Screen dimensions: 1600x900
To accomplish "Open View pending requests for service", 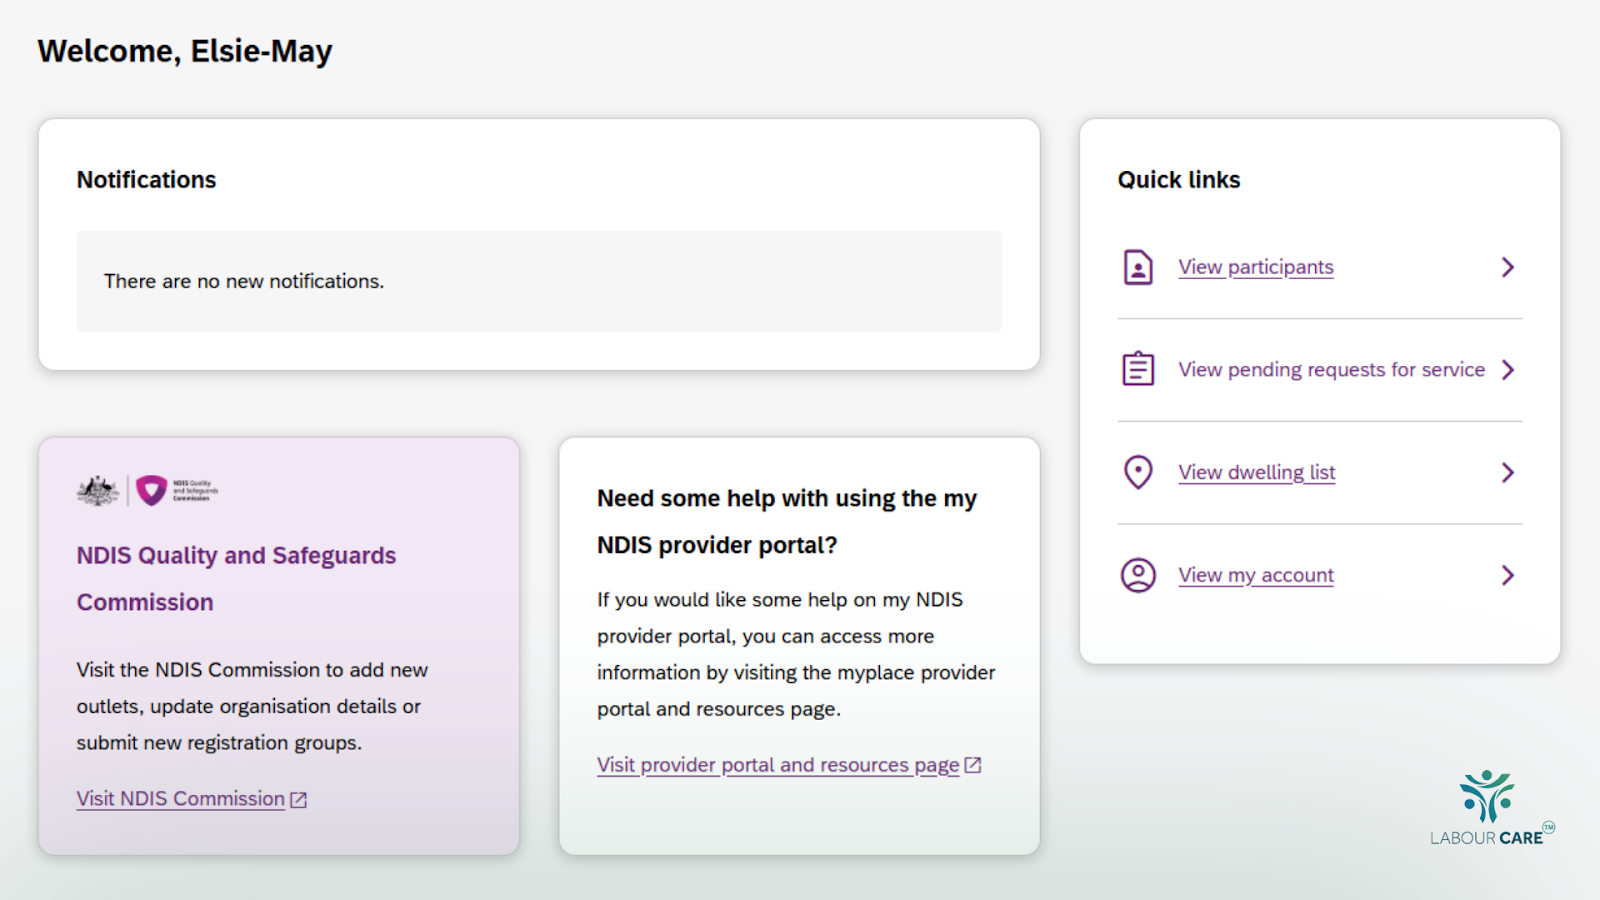I will click(1331, 370).
